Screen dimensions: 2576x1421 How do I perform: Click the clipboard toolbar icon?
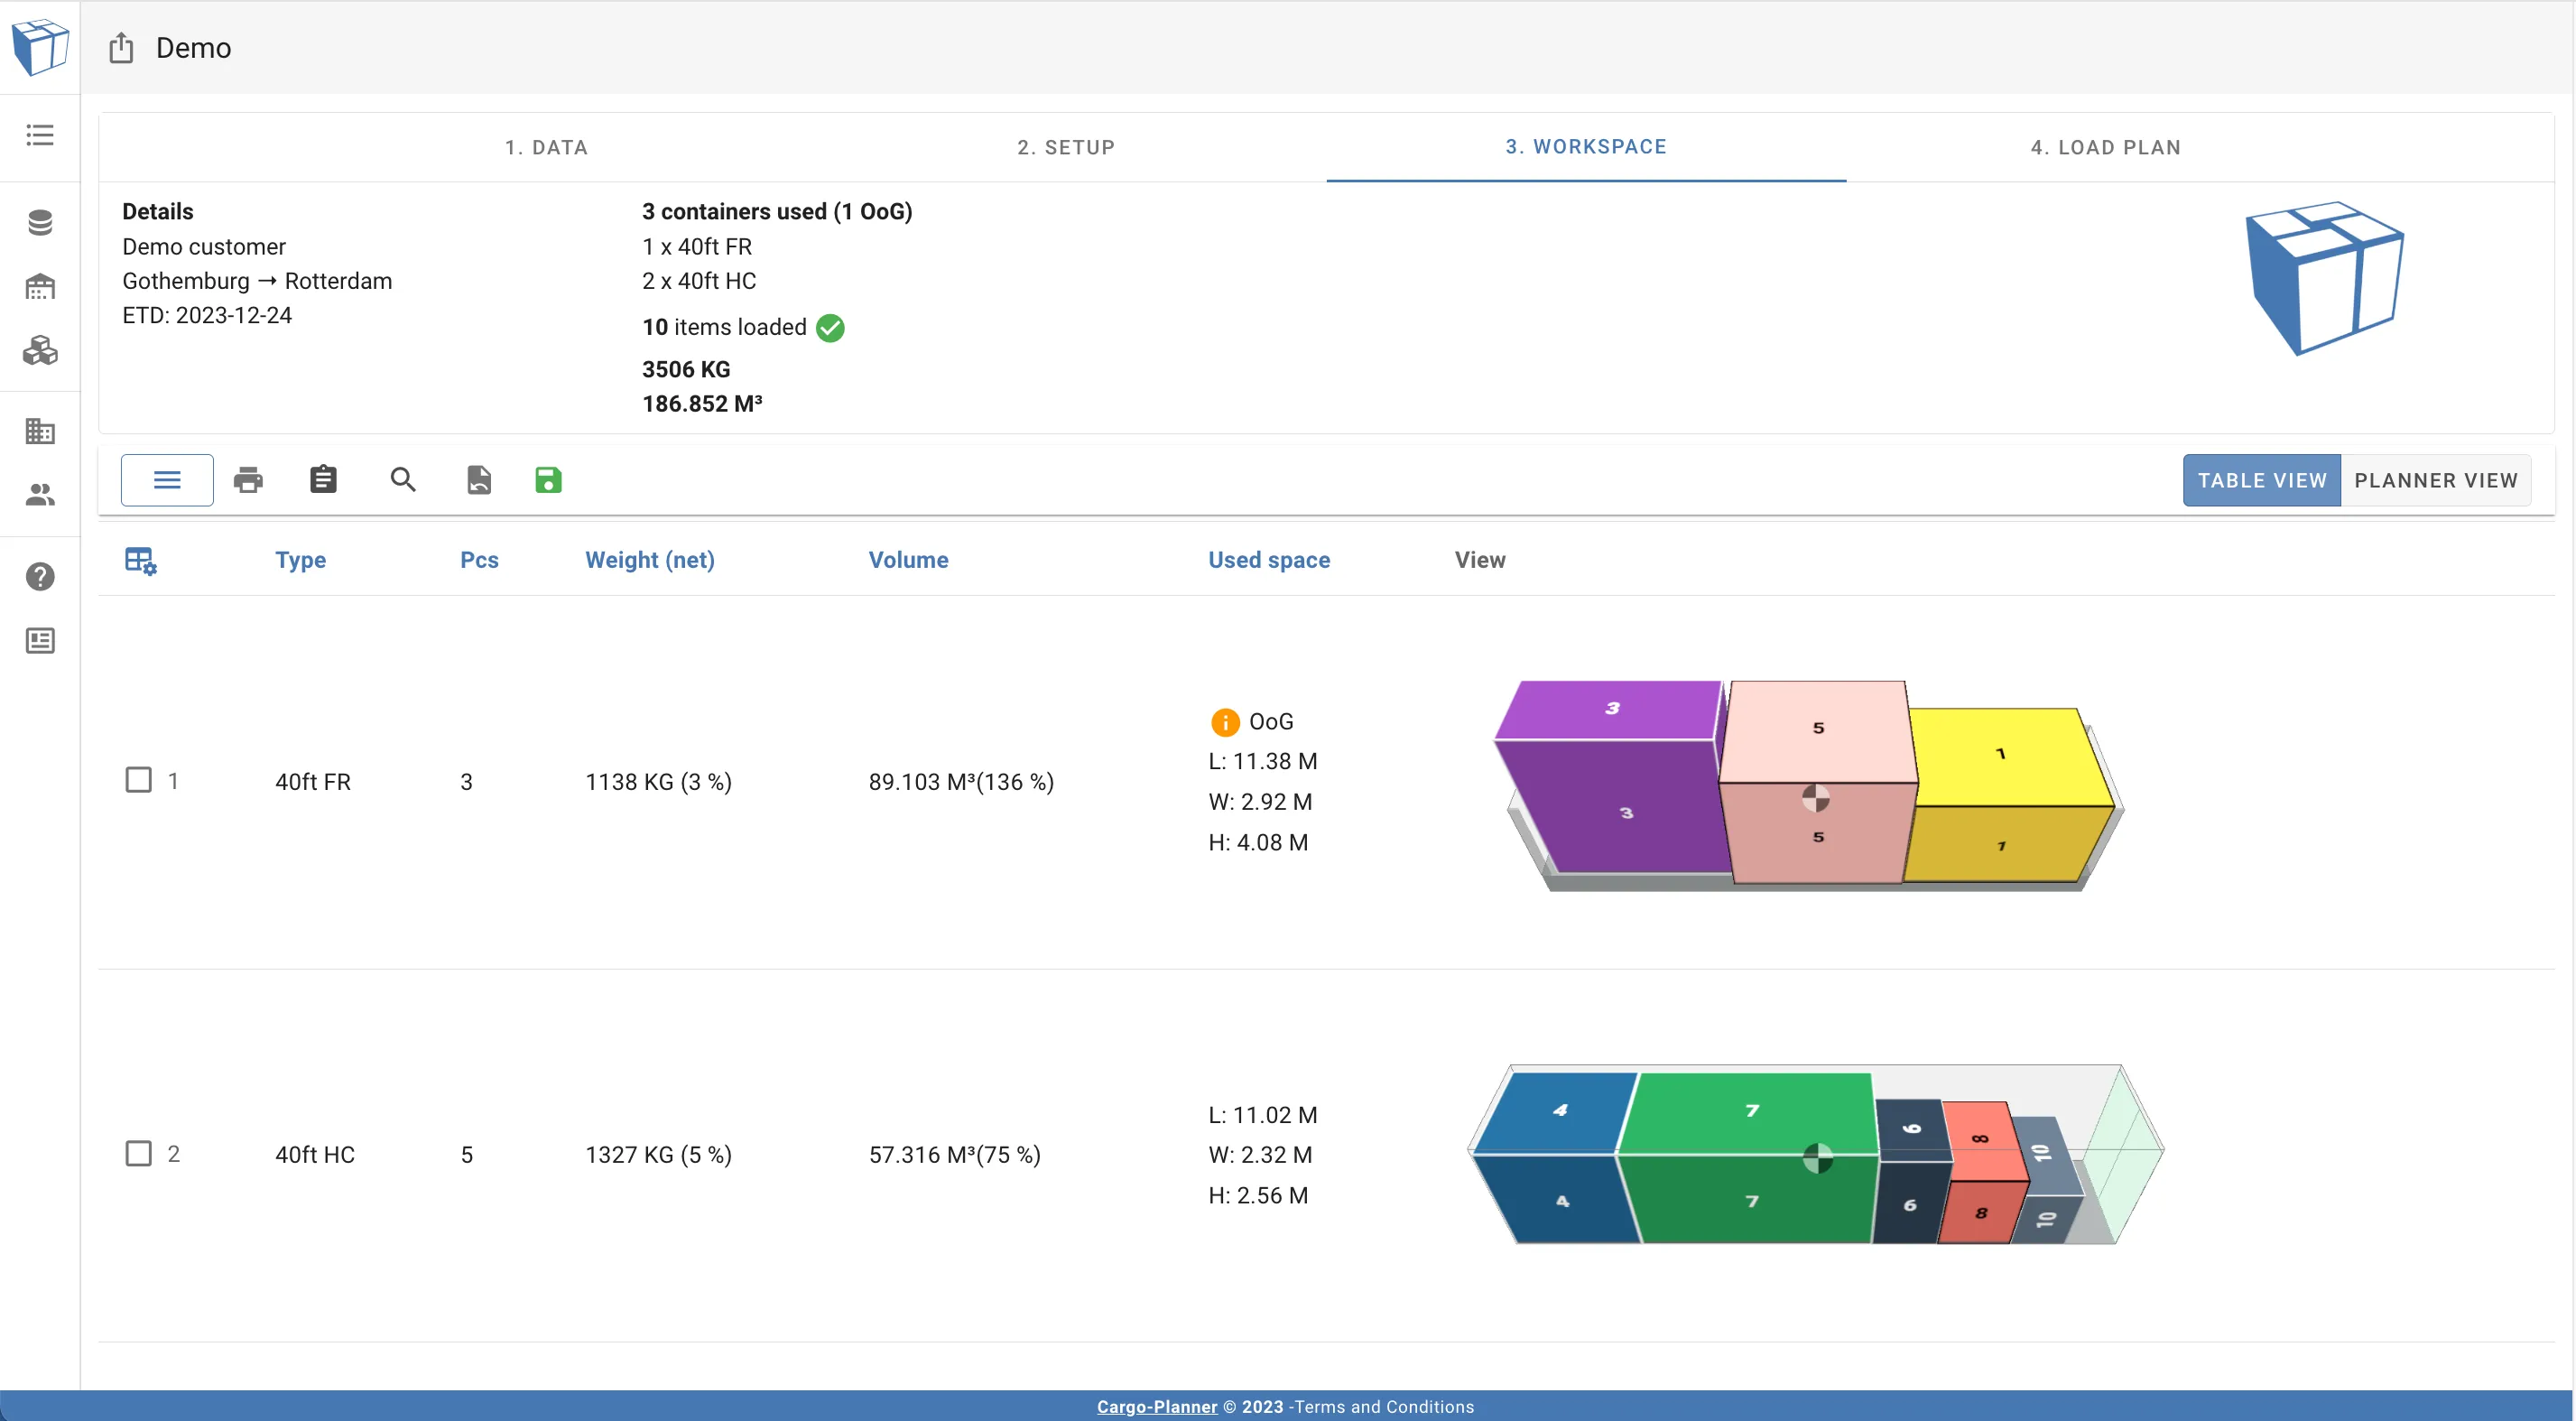click(x=323, y=480)
